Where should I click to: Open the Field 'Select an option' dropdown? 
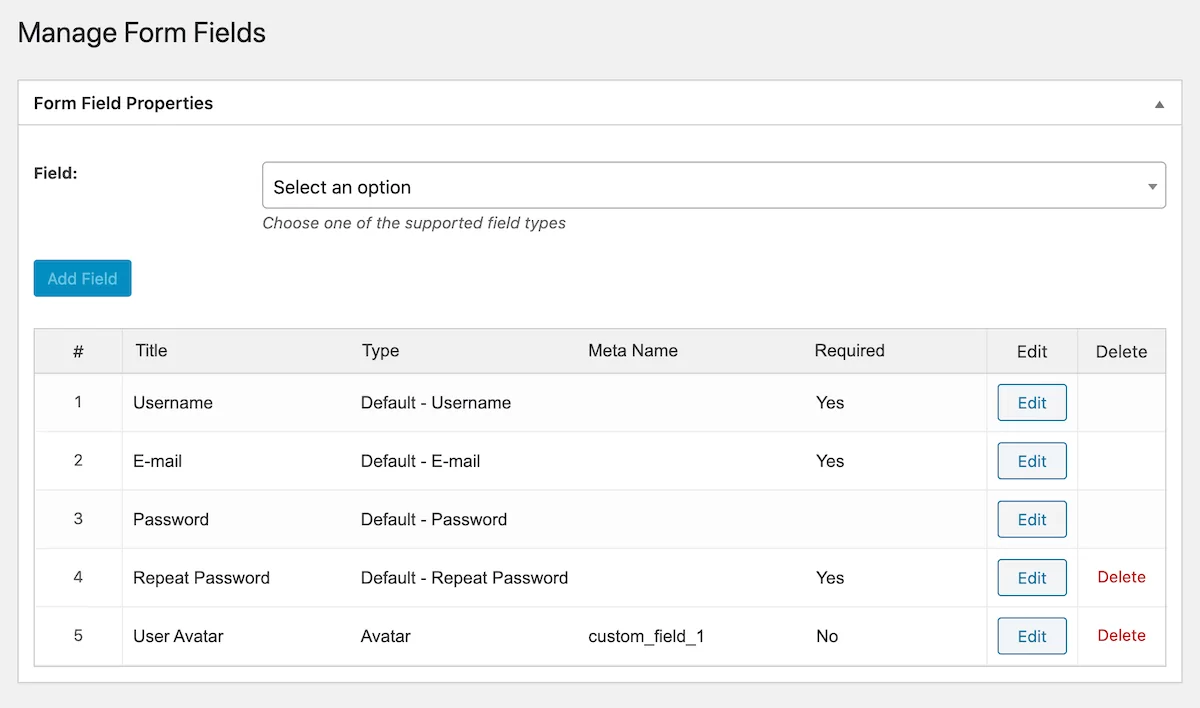point(714,186)
